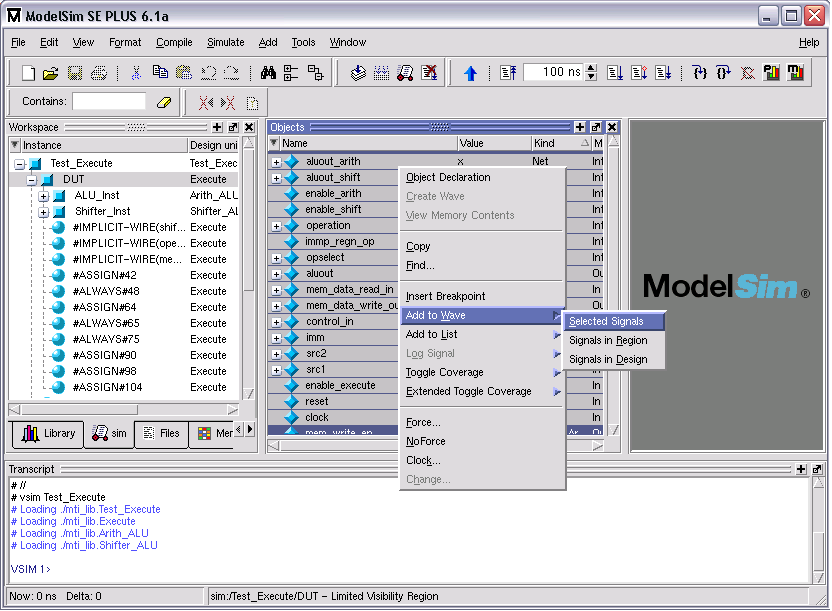Select Add to List in context menu
This screenshot has width=832, height=611.
click(482, 335)
